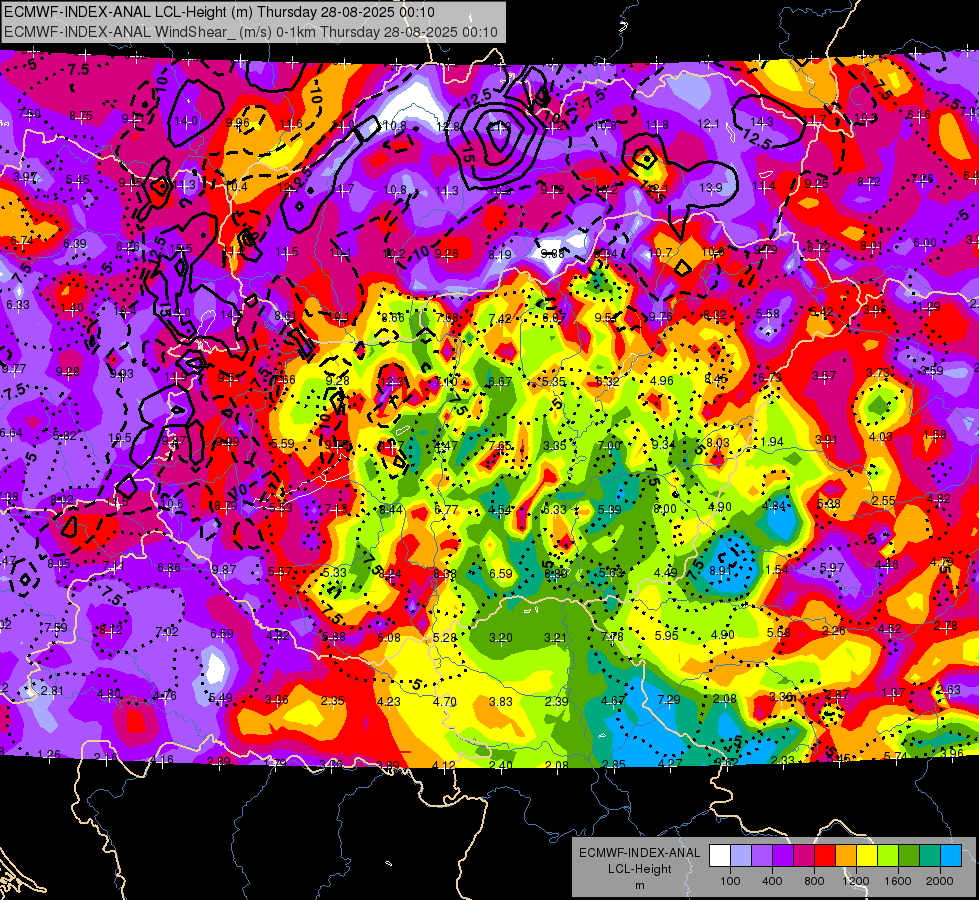Screen dimensions: 979x900
Task: Select the teal legend swatch left of 2000
Action: [x=930, y=856]
